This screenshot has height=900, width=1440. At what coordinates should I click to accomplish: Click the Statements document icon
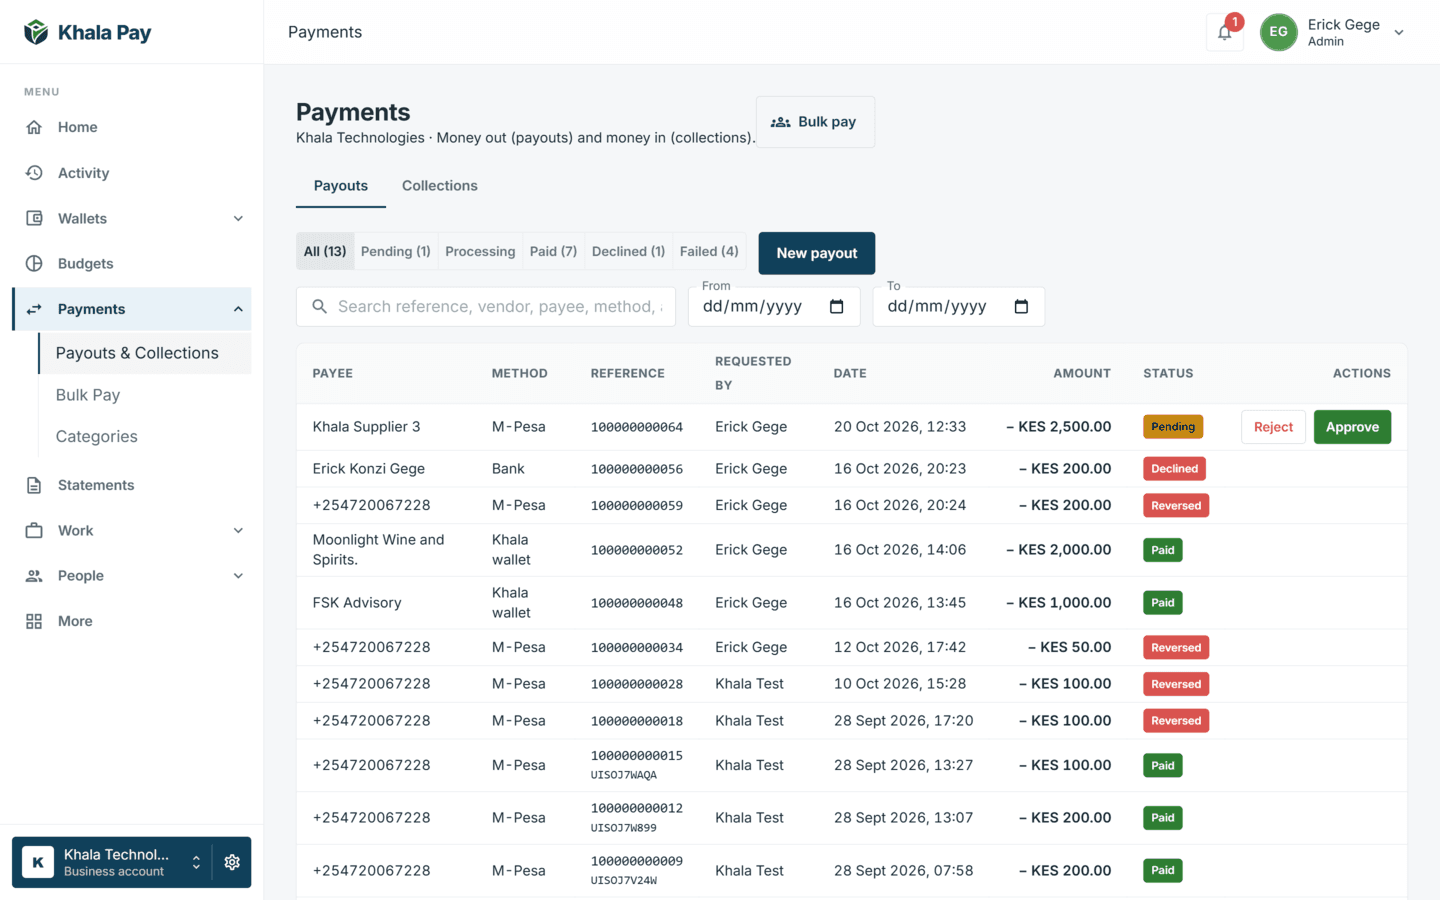click(34, 485)
